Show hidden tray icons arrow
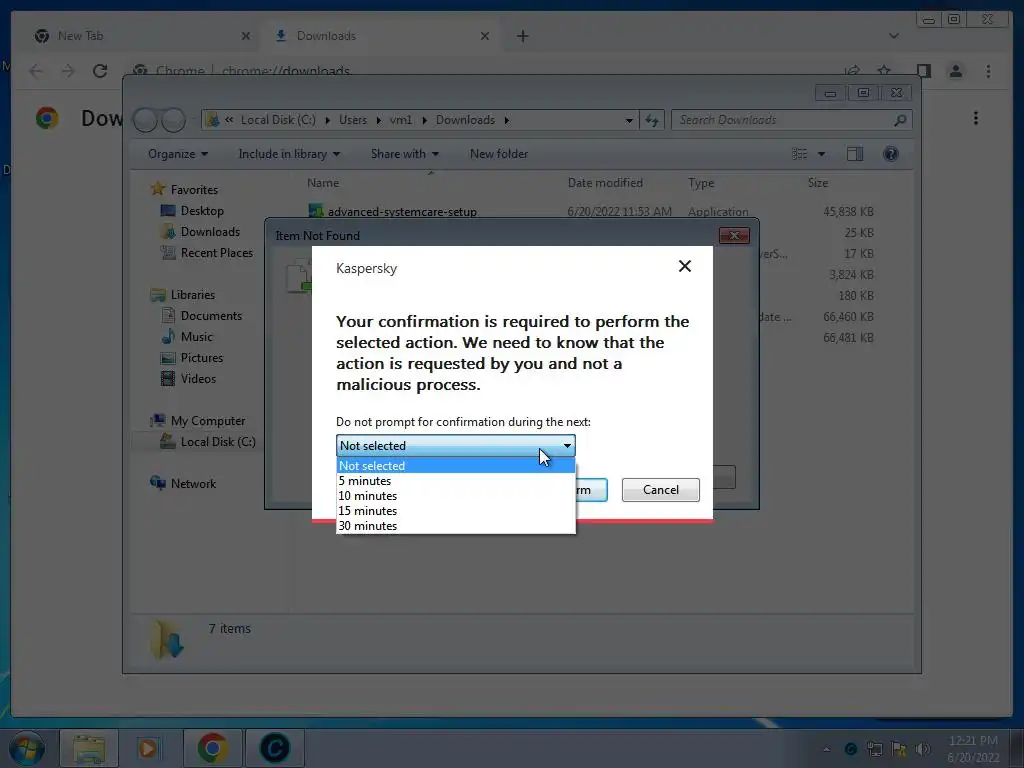The height and width of the screenshot is (768, 1024). coord(827,749)
